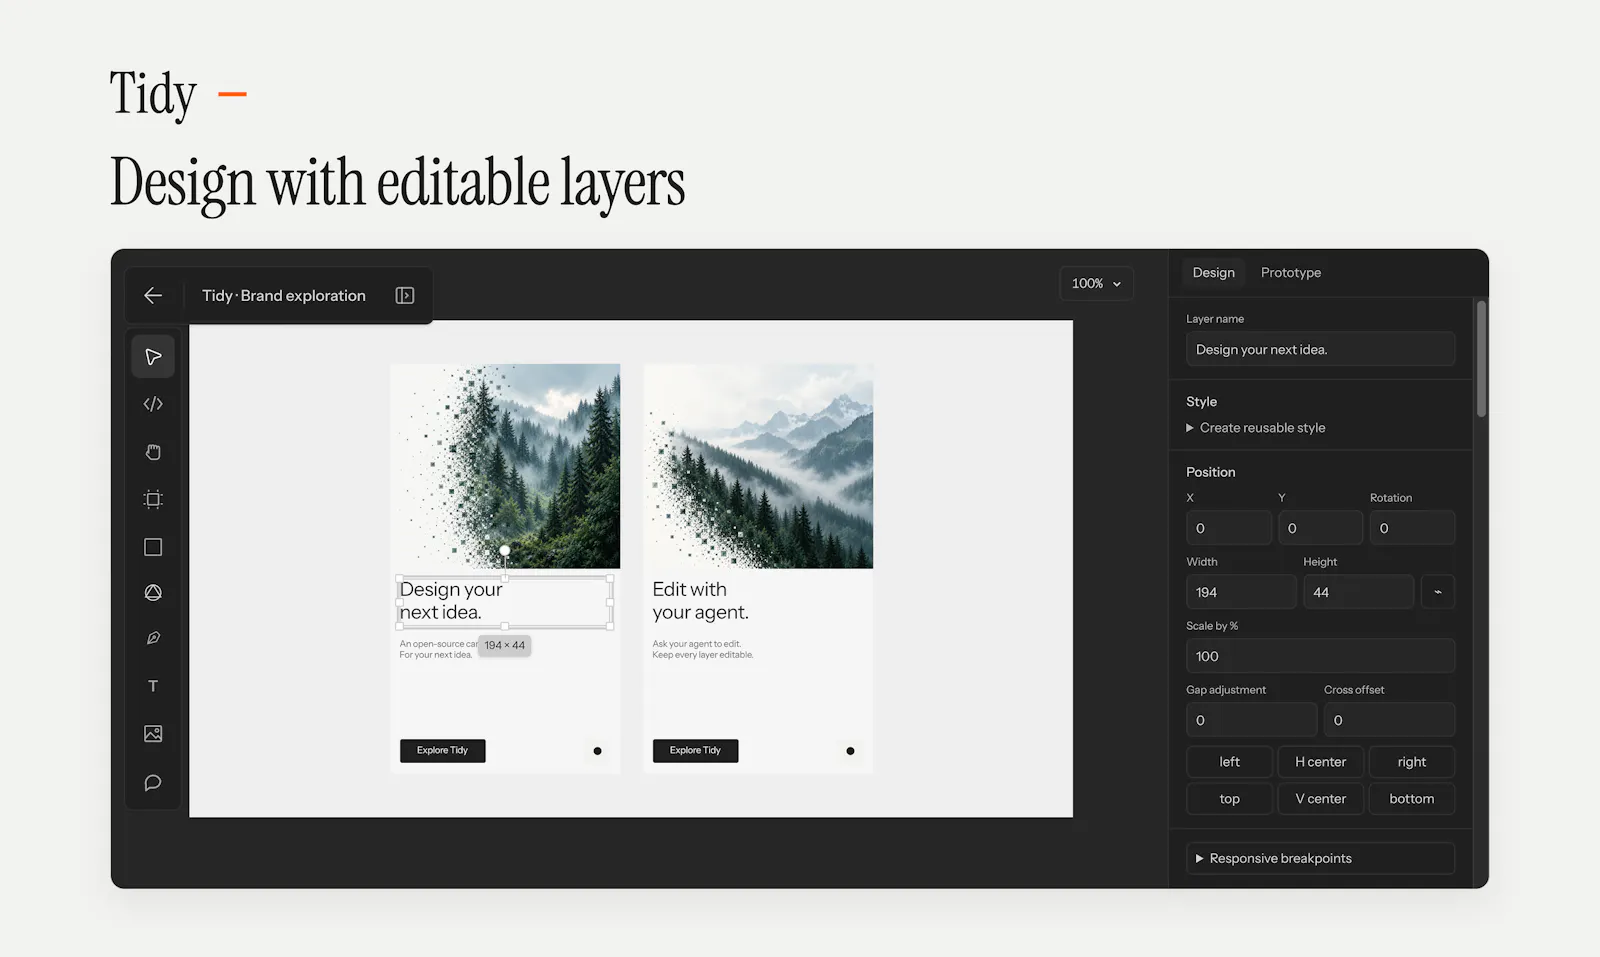Select the cursor move tool
The image size is (1600, 957).
(x=153, y=357)
